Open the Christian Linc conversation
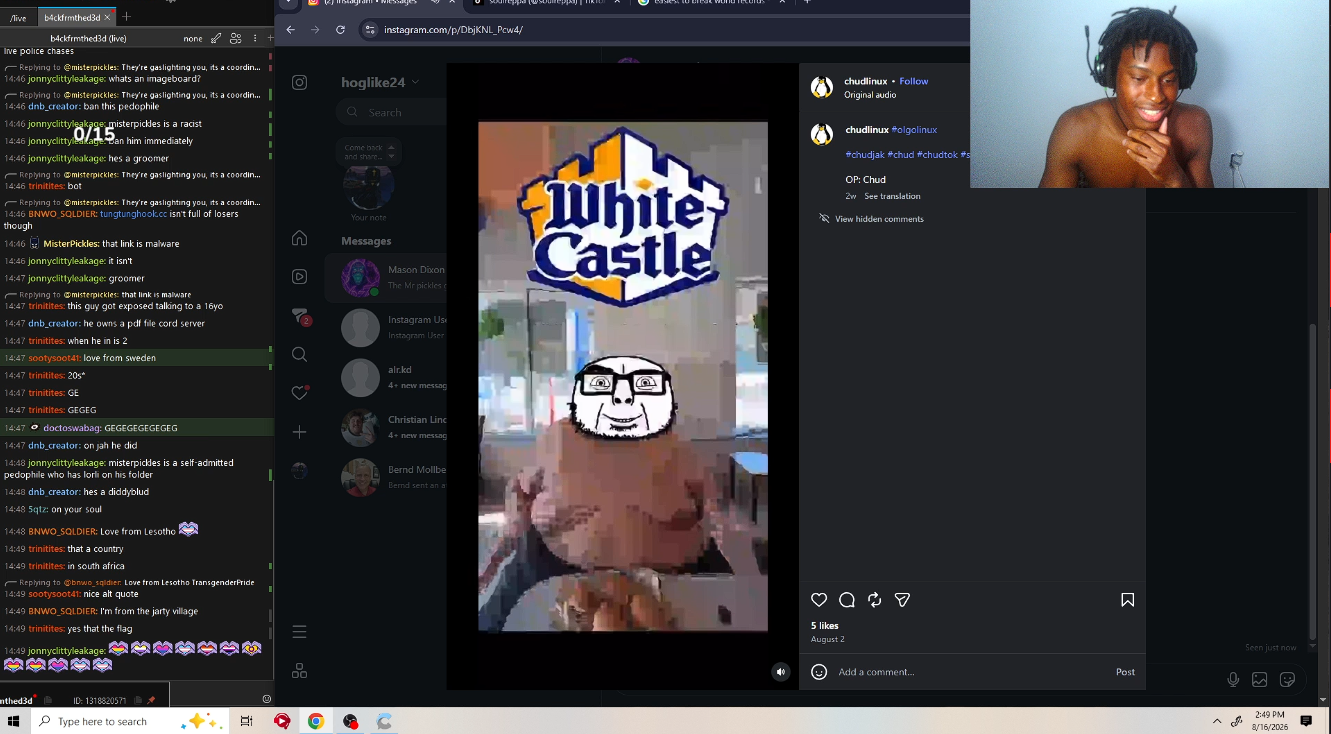The height and width of the screenshot is (734, 1331). click(385, 427)
